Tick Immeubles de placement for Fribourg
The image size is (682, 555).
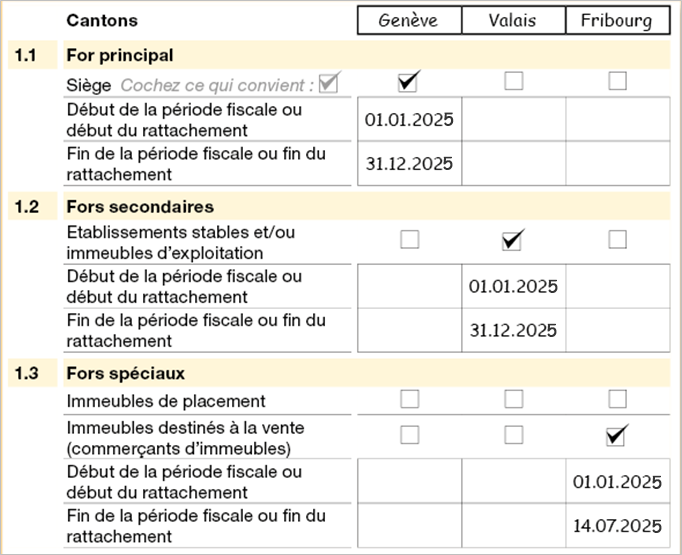(x=617, y=399)
